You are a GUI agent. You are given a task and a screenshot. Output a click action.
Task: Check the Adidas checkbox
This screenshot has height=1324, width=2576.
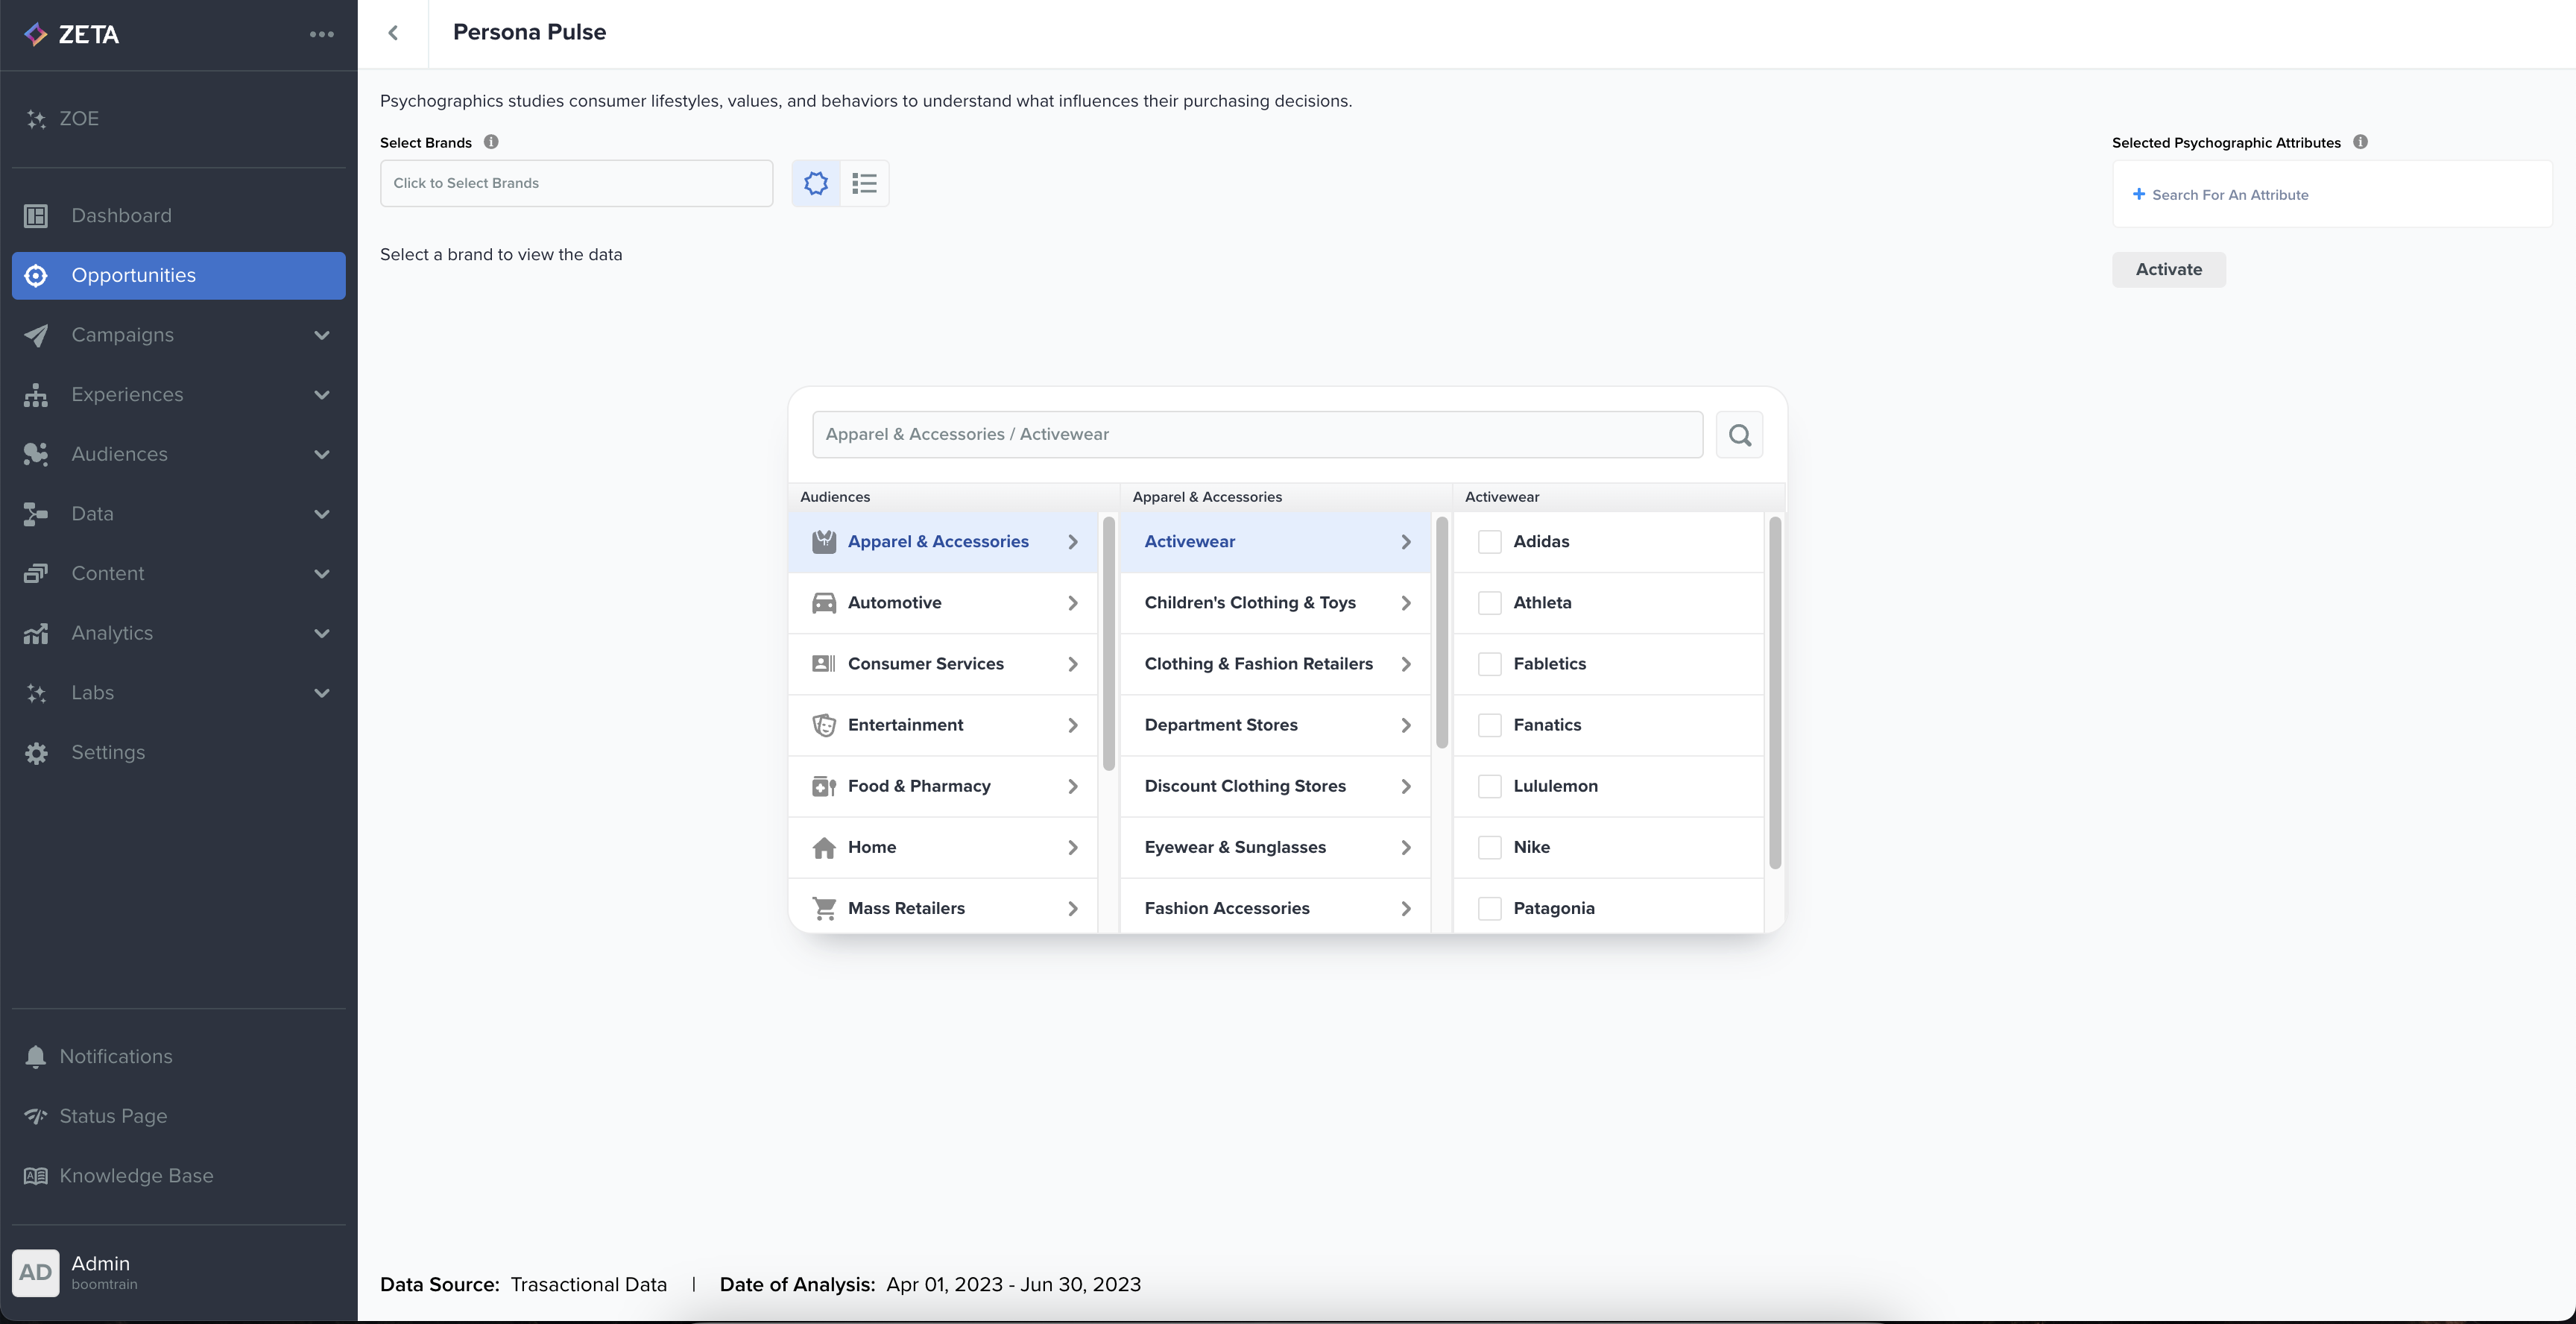point(1489,542)
